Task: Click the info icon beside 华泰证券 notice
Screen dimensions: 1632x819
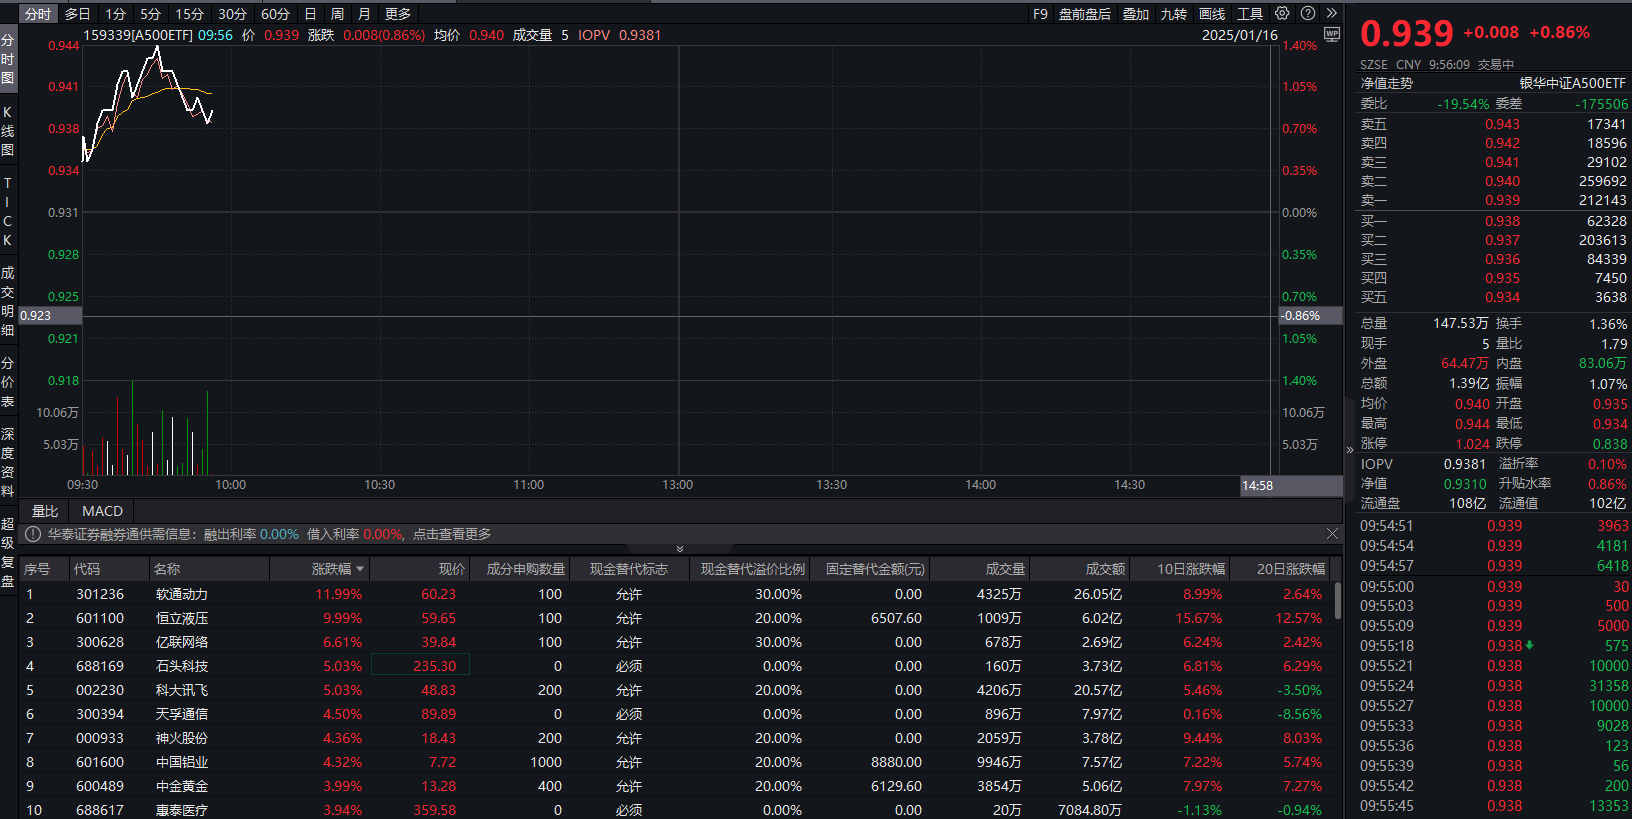Action: [32, 534]
